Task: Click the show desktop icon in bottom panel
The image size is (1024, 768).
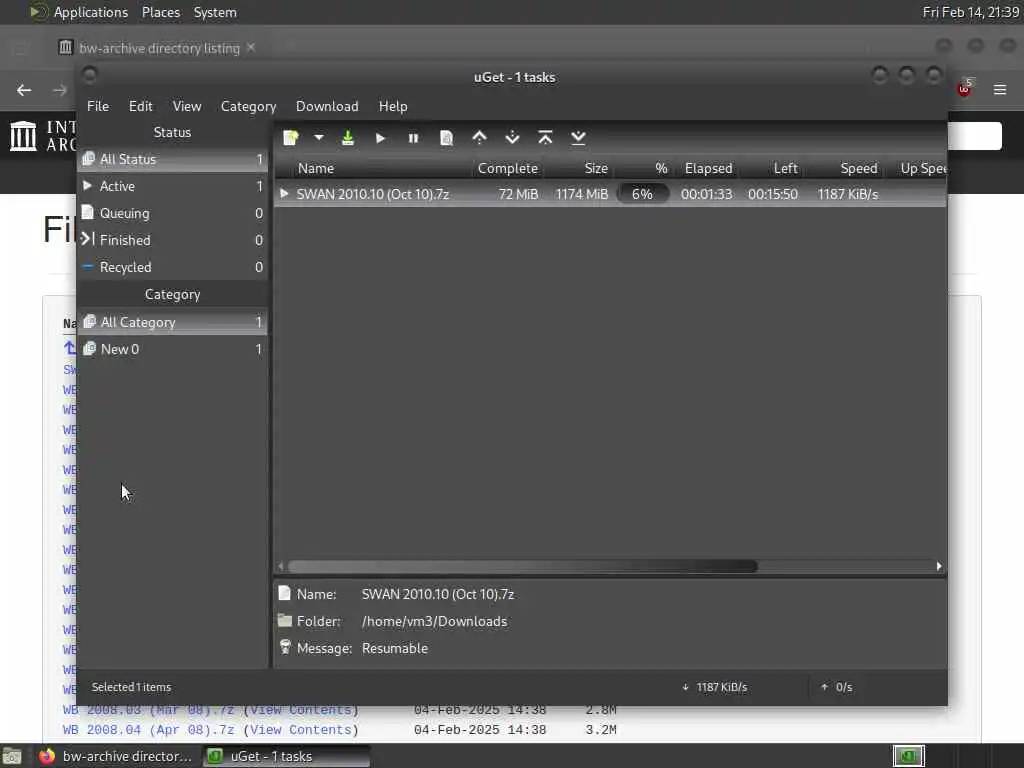Action: [x=12, y=757]
